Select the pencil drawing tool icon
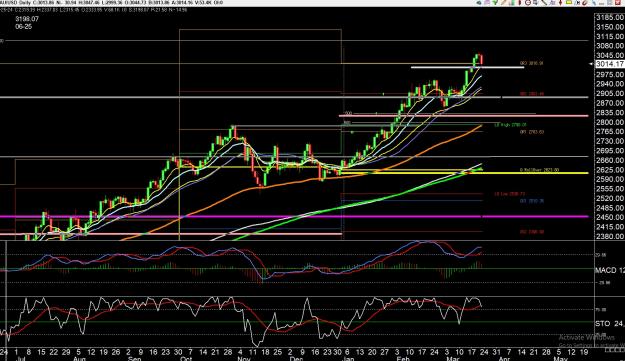 point(504,2)
